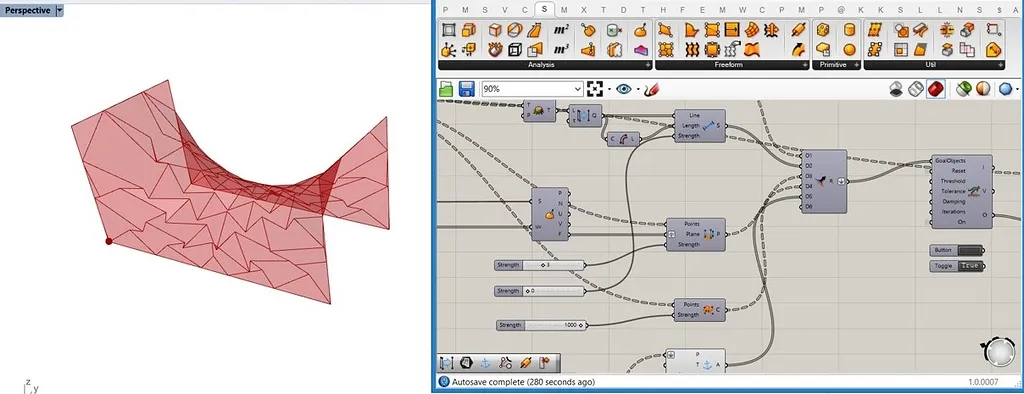Click the Strength slider showing 1000

click(x=542, y=325)
